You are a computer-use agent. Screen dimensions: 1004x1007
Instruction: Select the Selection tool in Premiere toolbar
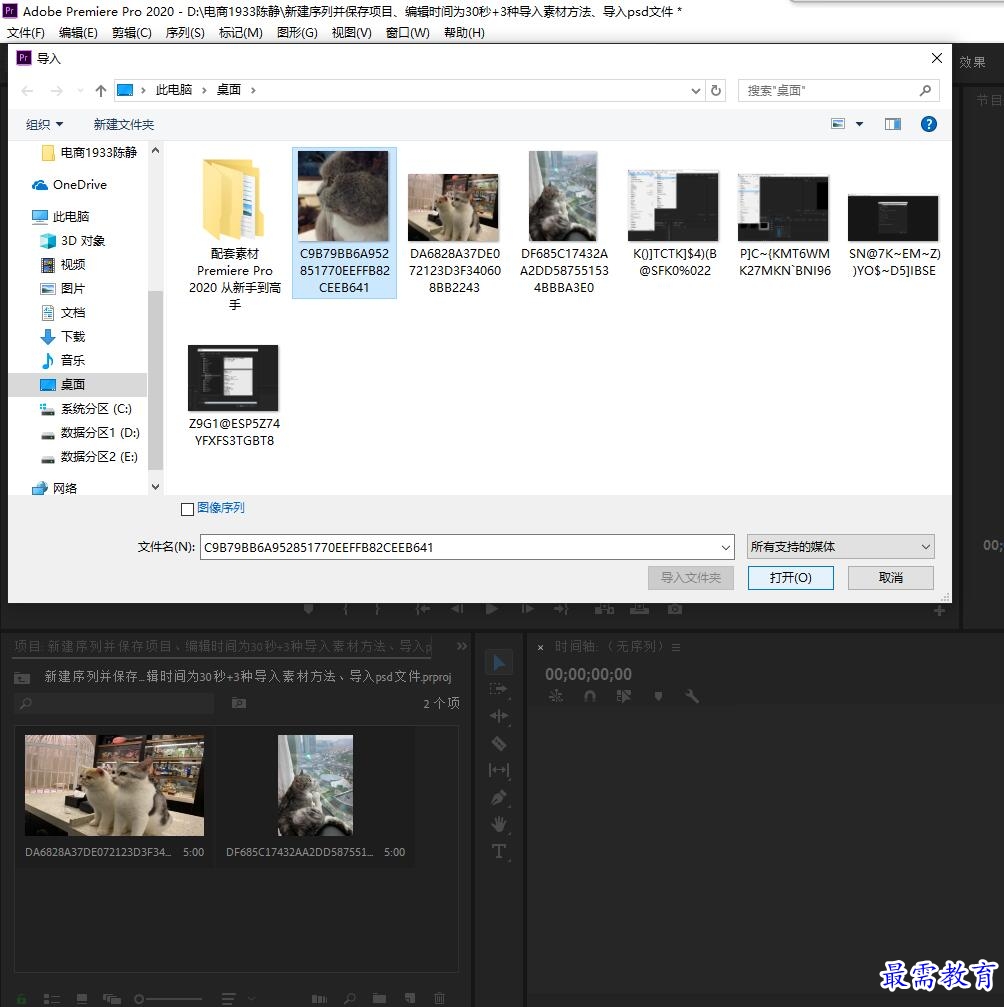pyautogui.click(x=498, y=662)
